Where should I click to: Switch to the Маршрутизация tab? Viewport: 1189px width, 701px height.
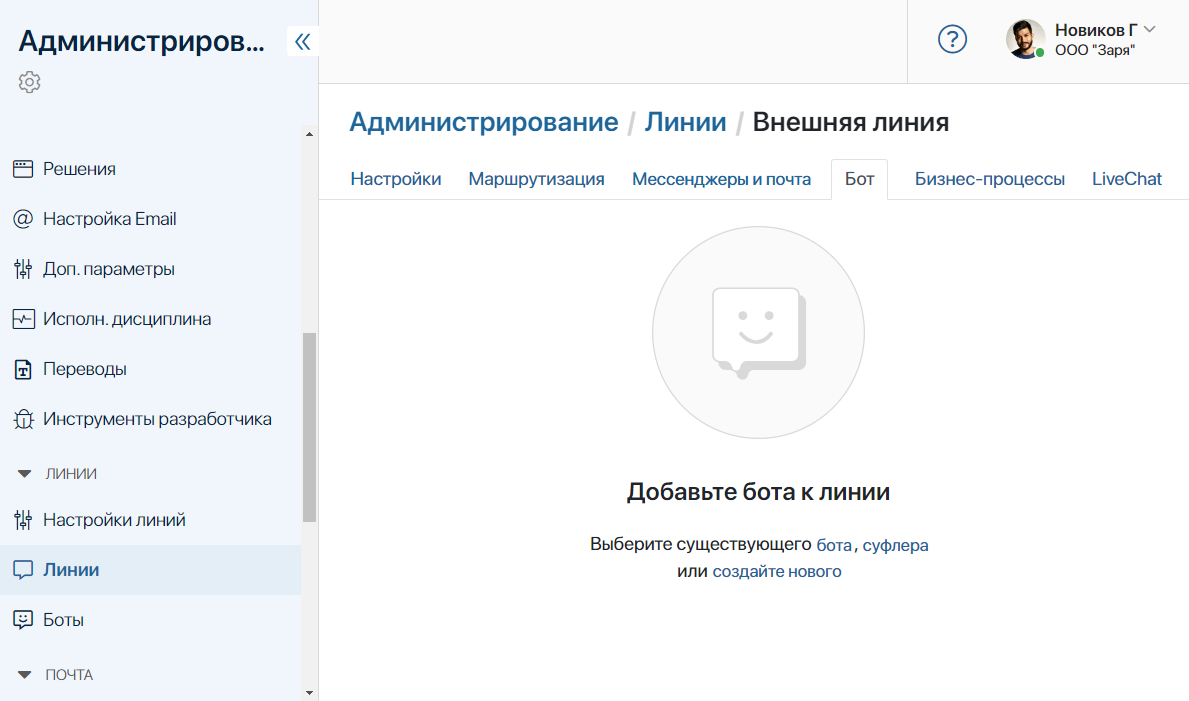[536, 179]
